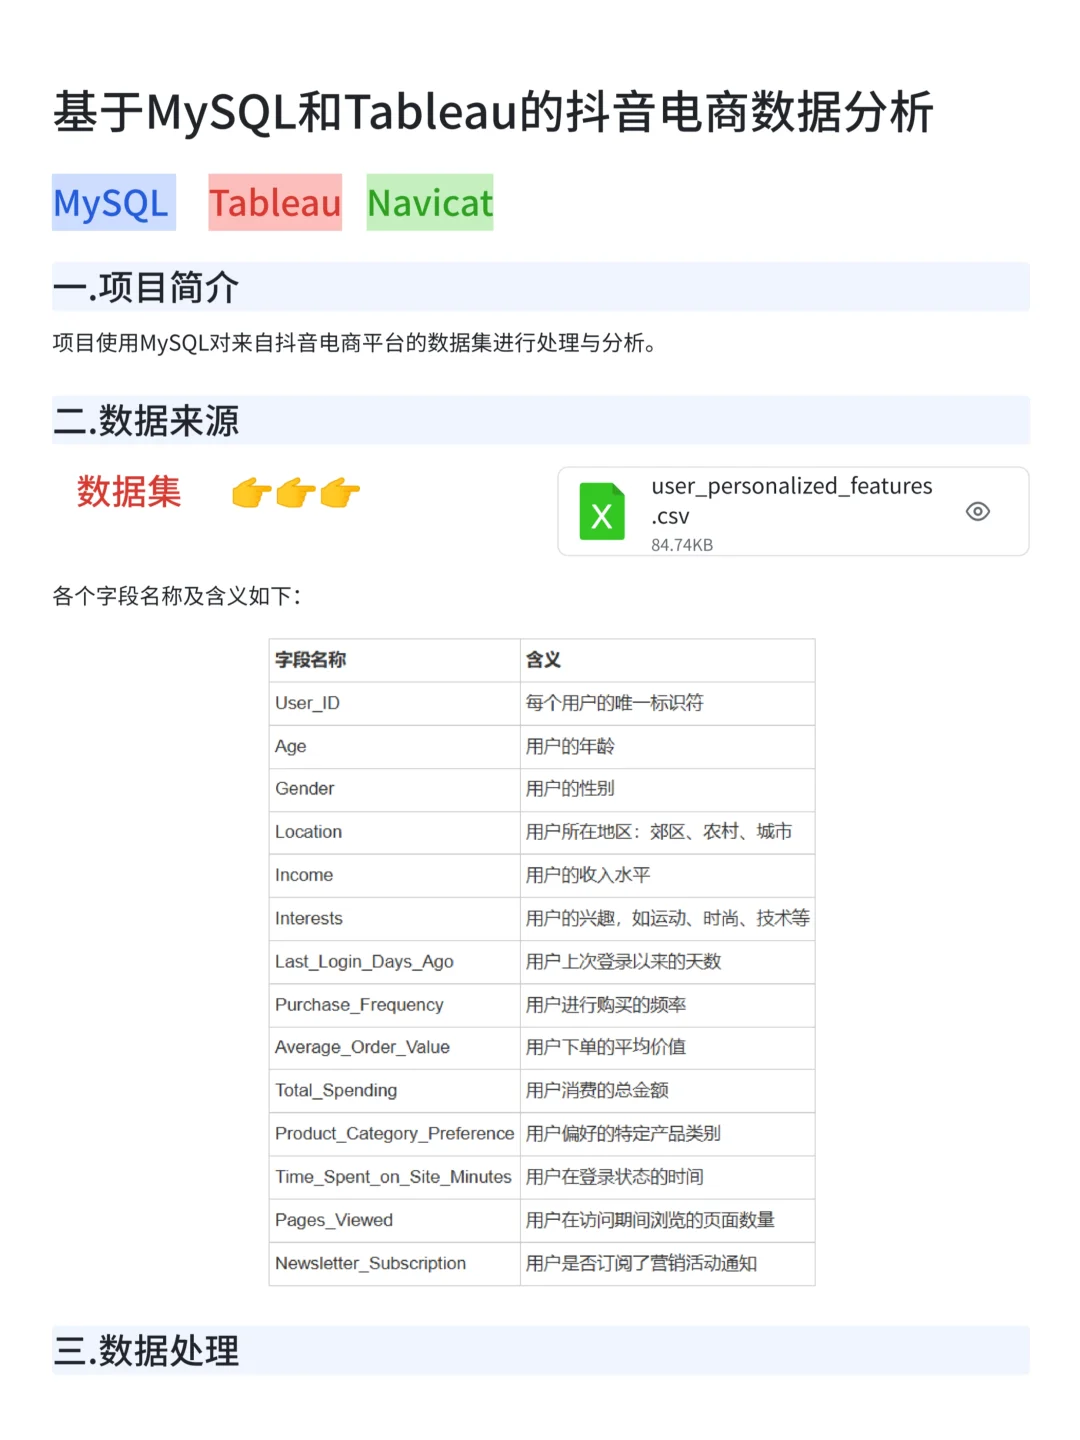
Task: Select the Purchase_Frequency cell
Action: [x=394, y=1005]
